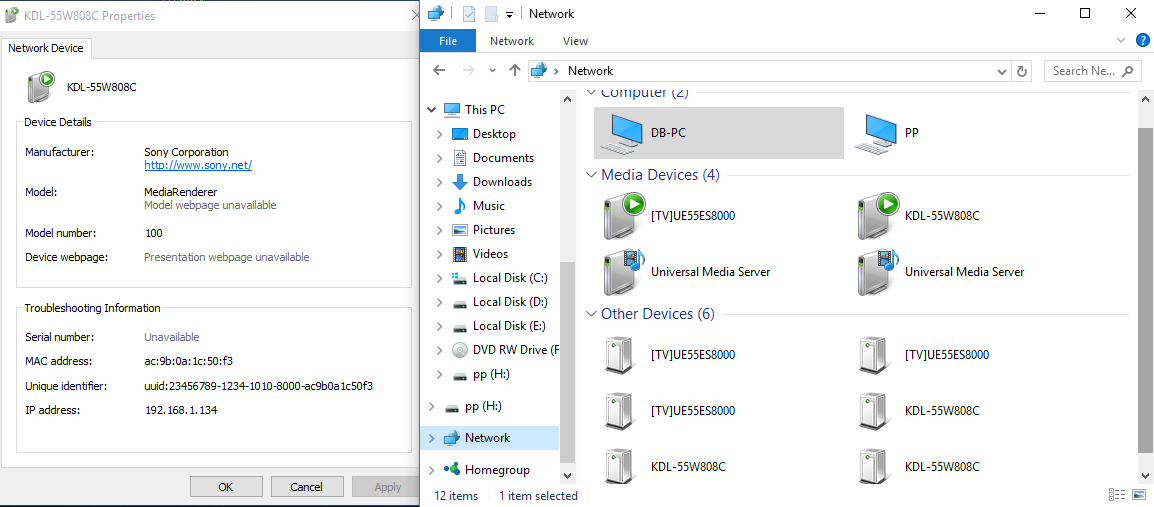This screenshot has height=507, width=1154.
Task: Click the KDL-55W808C device icon in Properties window
Action: (x=41, y=87)
